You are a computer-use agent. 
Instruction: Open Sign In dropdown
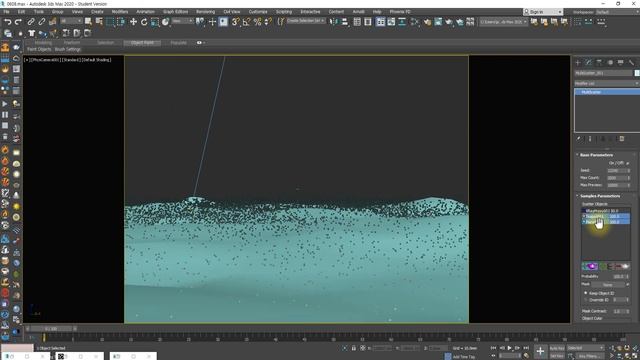[x=543, y=12]
